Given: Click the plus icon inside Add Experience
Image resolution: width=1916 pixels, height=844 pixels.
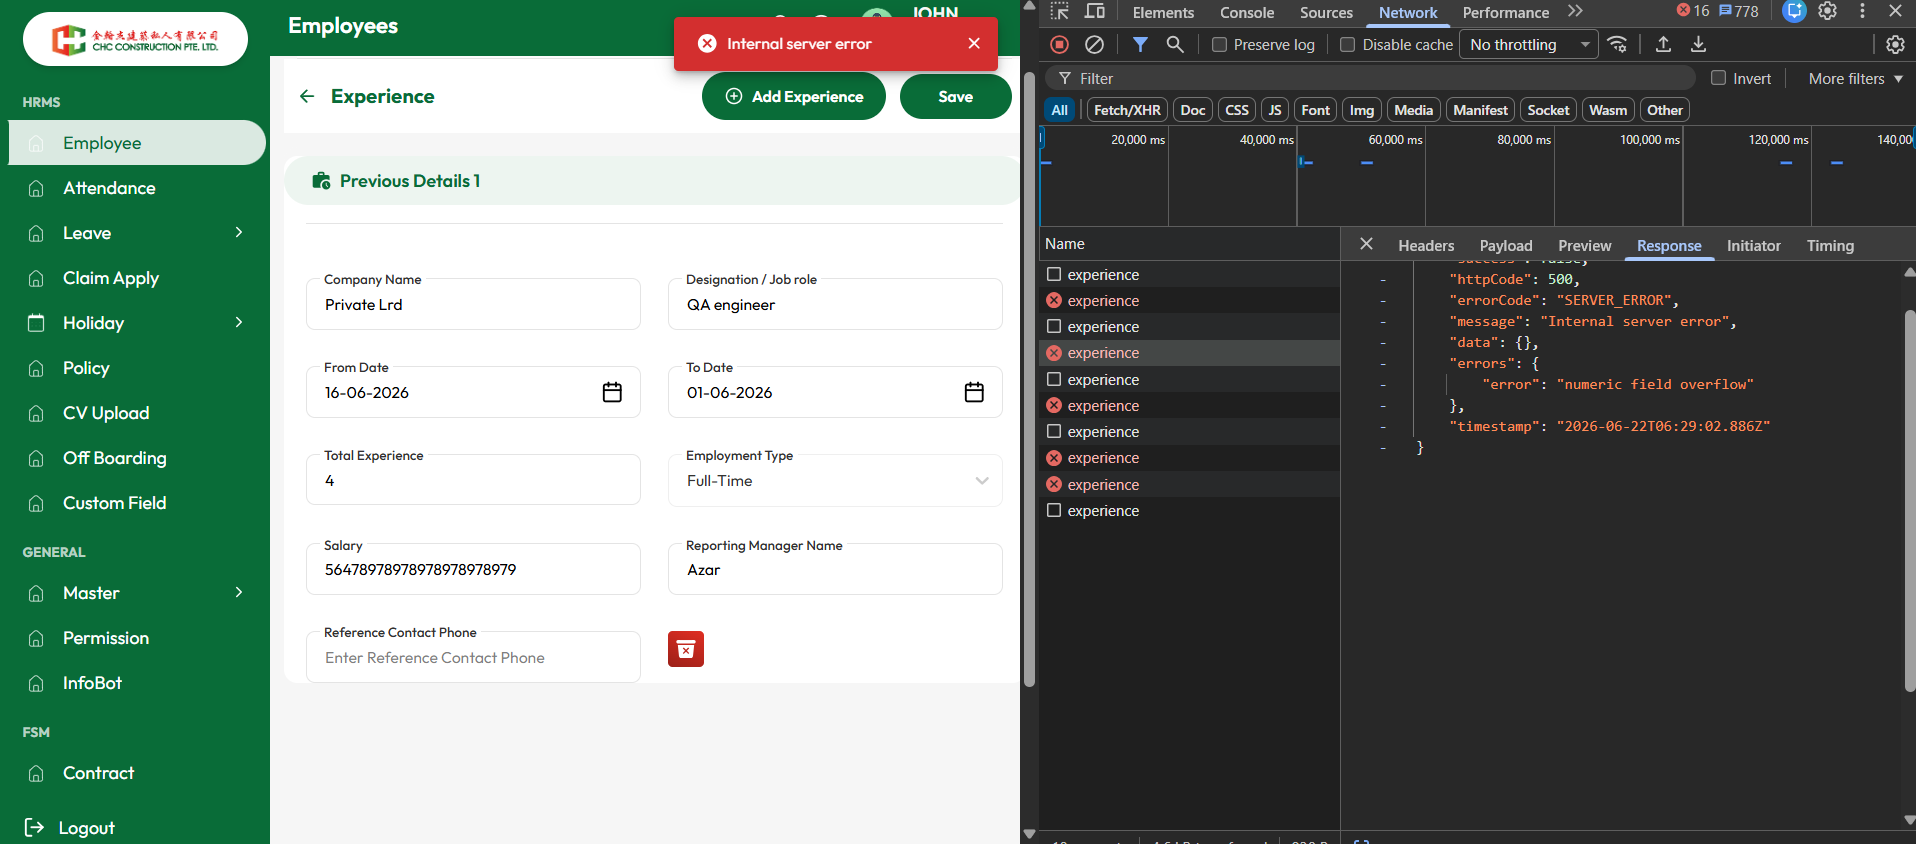Looking at the screenshot, I should [x=734, y=96].
